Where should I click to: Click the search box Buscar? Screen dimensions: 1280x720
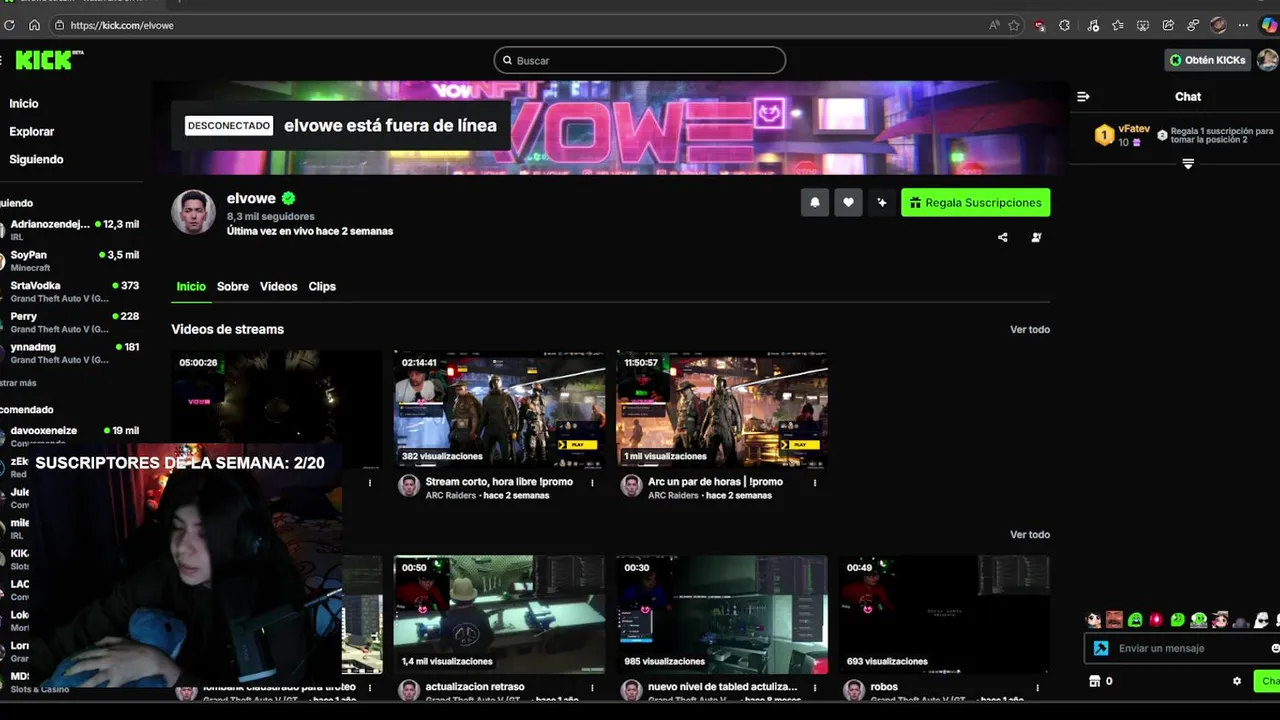pos(640,60)
